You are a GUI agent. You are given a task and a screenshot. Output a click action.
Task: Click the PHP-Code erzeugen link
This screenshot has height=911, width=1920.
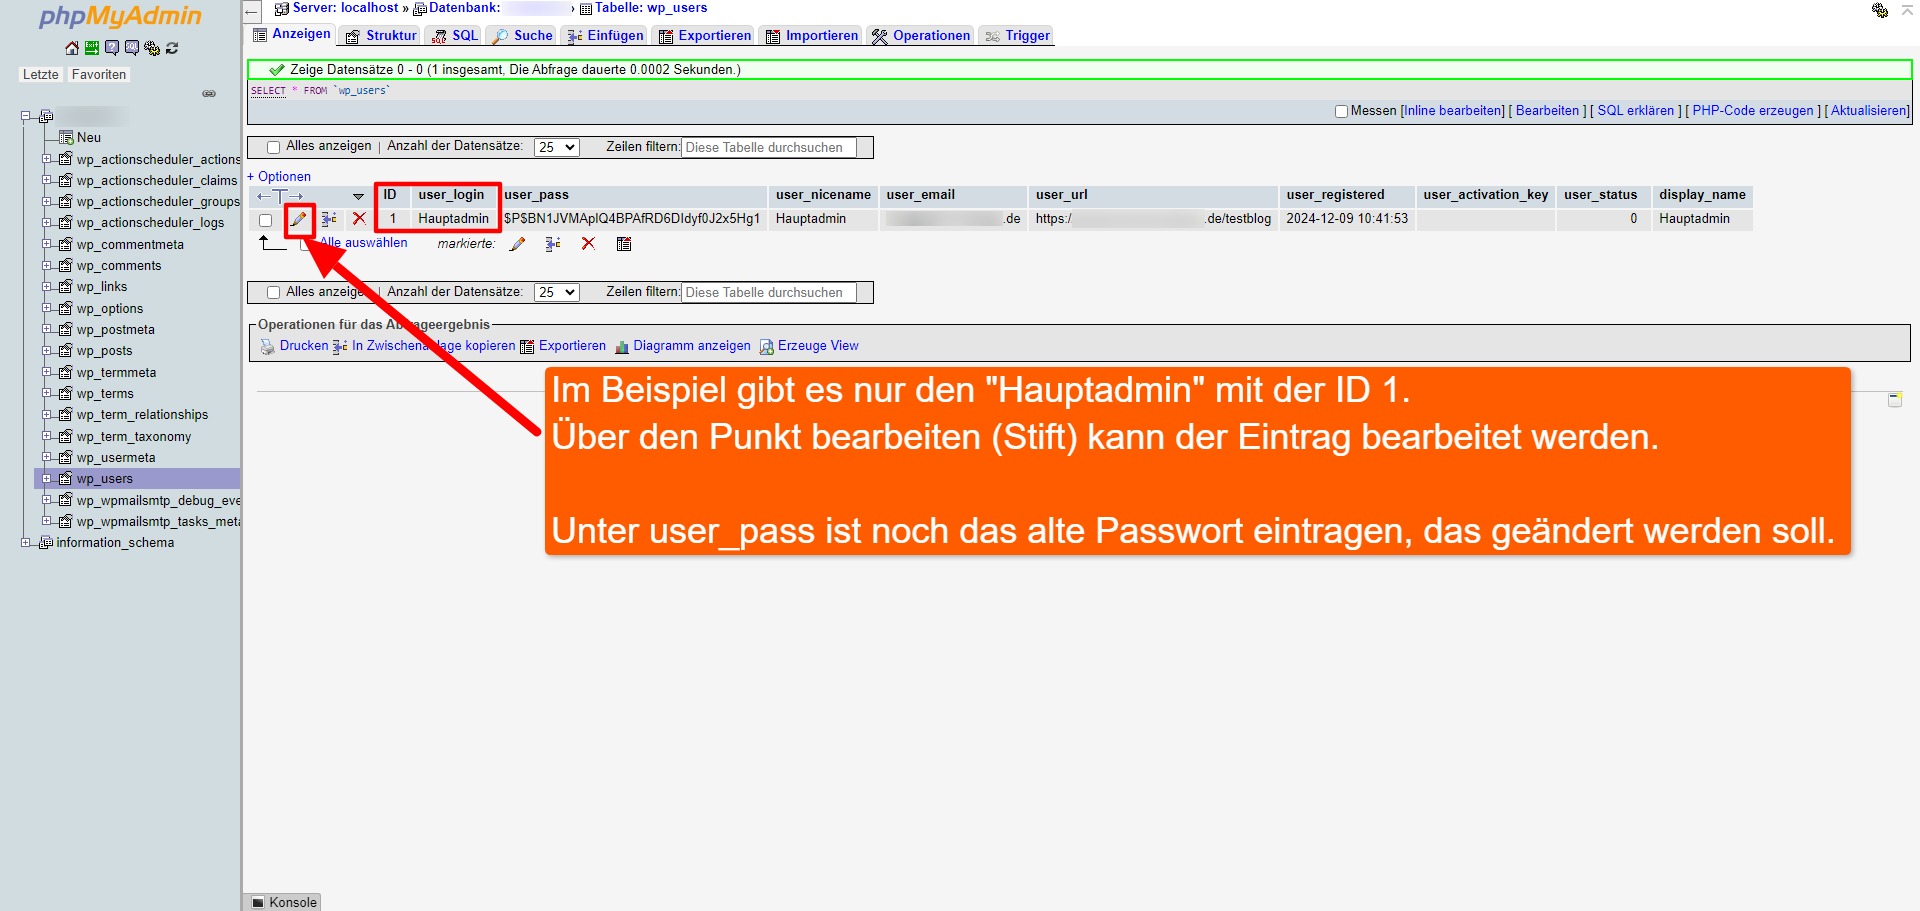[x=1752, y=111]
